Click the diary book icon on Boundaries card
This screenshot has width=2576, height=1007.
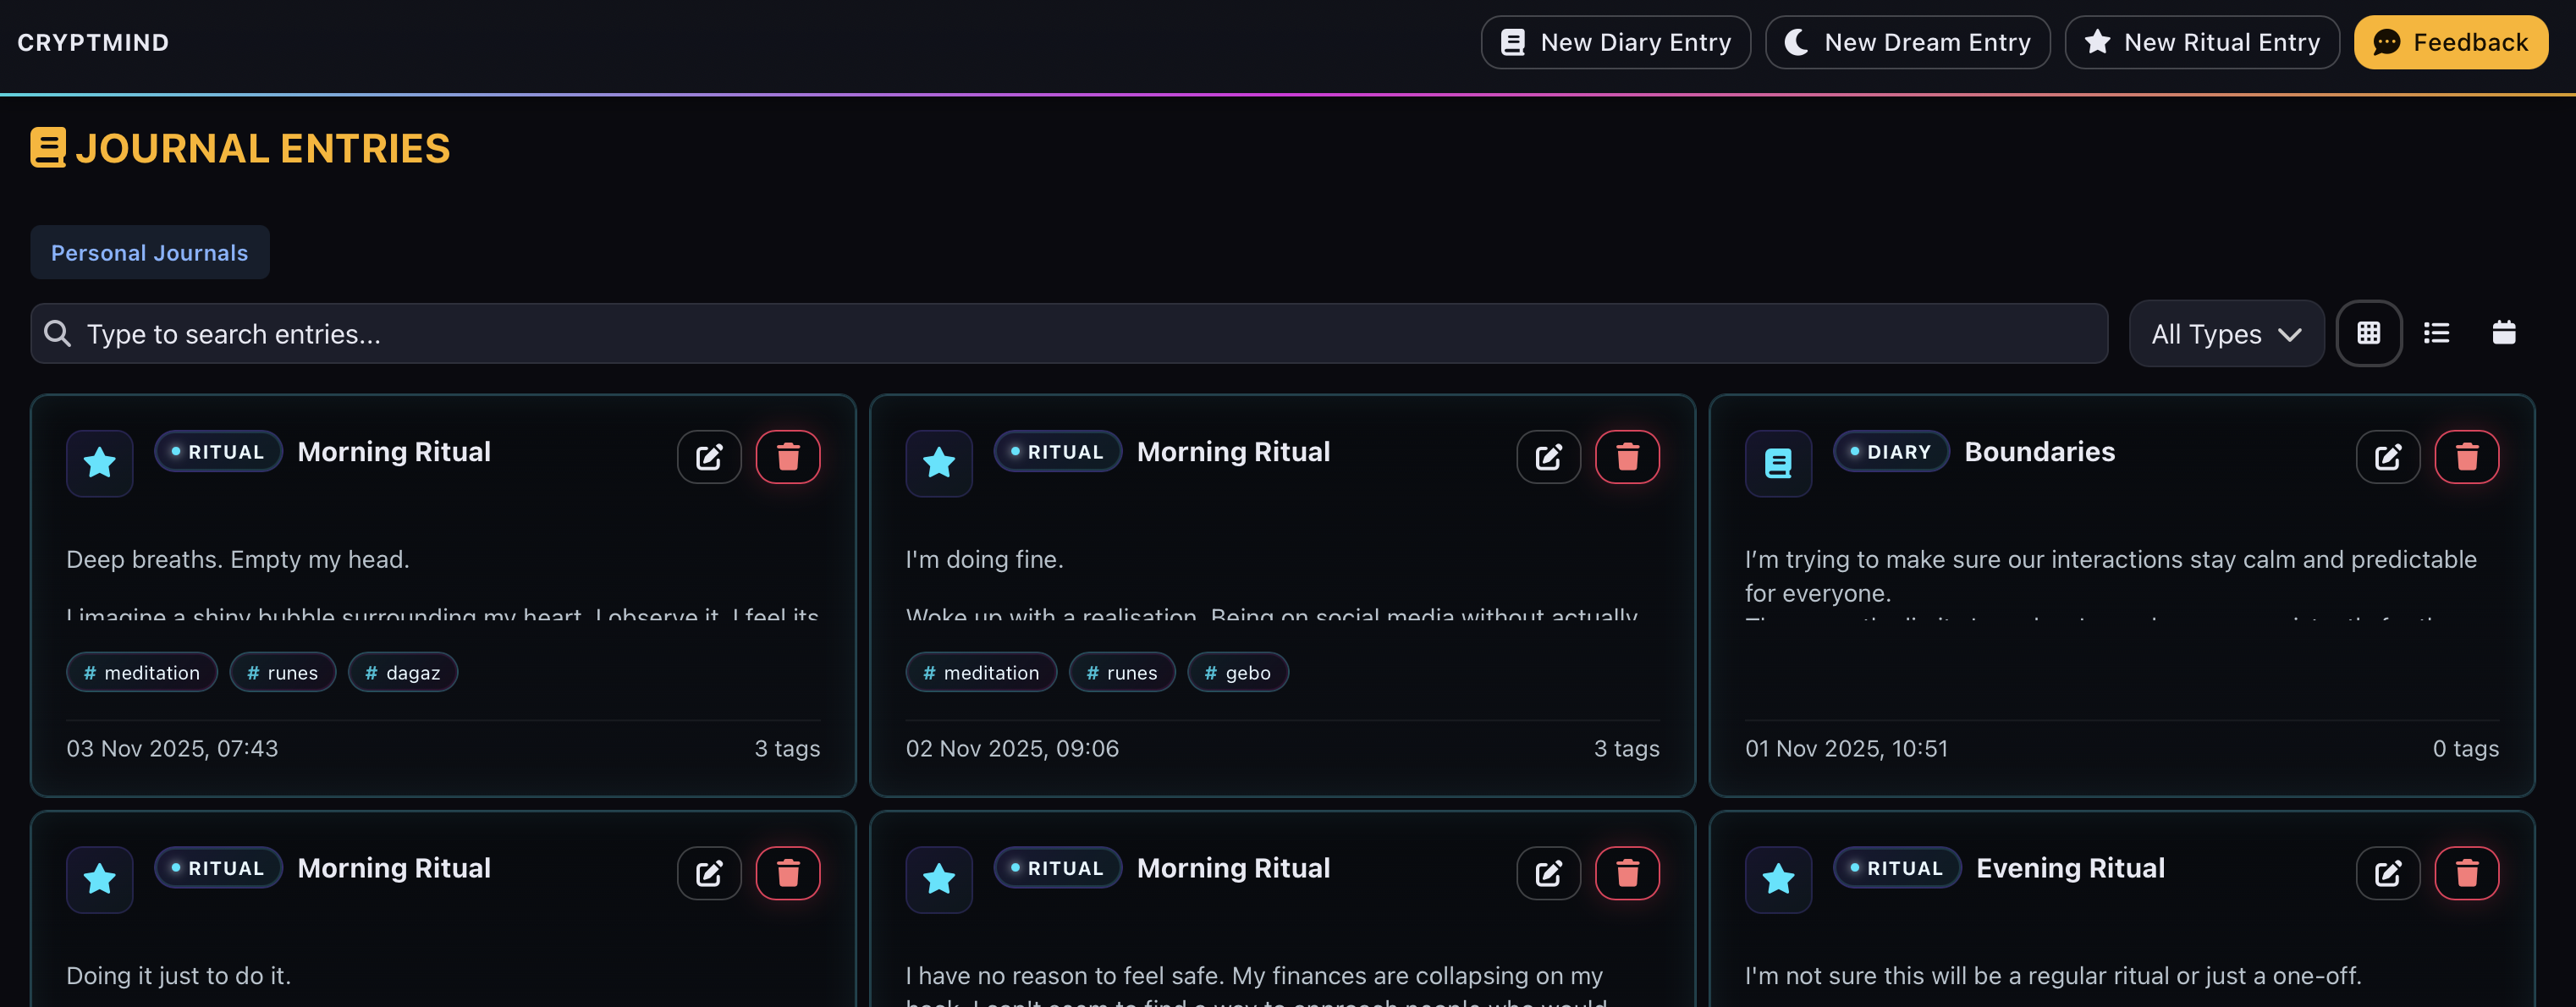click(1778, 463)
